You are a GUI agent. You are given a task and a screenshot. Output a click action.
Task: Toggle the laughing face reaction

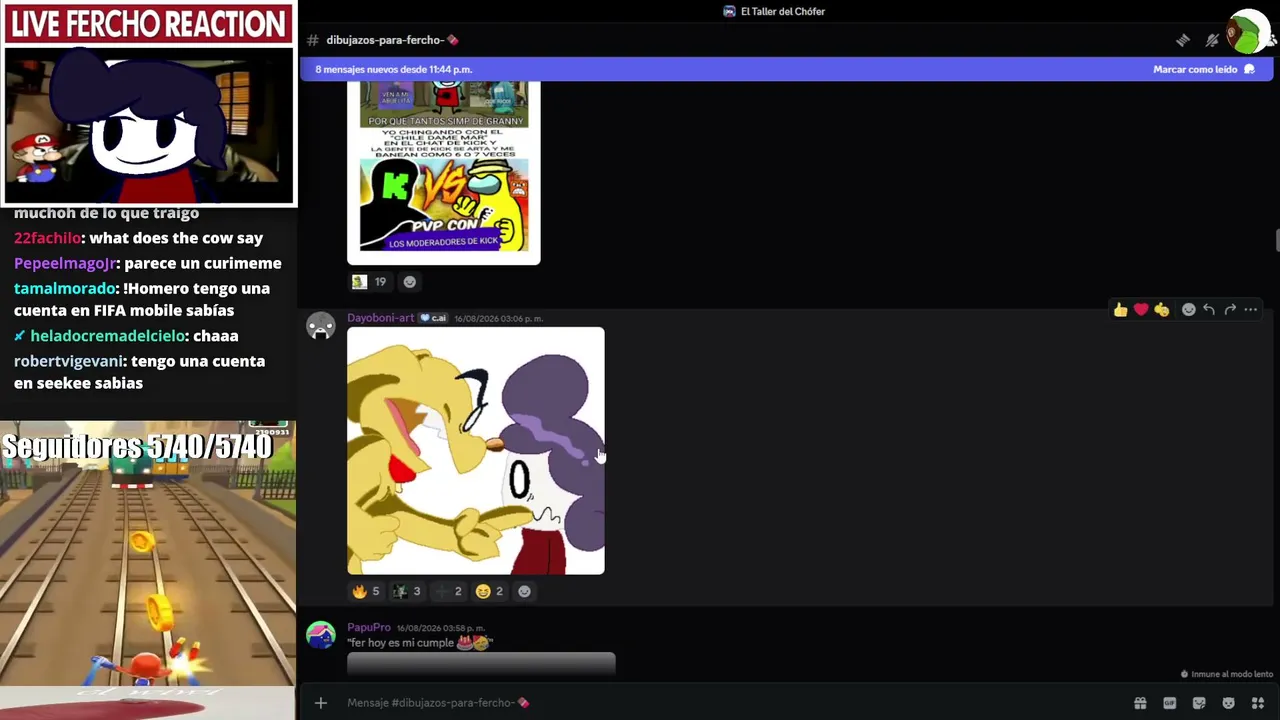click(489, 591)
